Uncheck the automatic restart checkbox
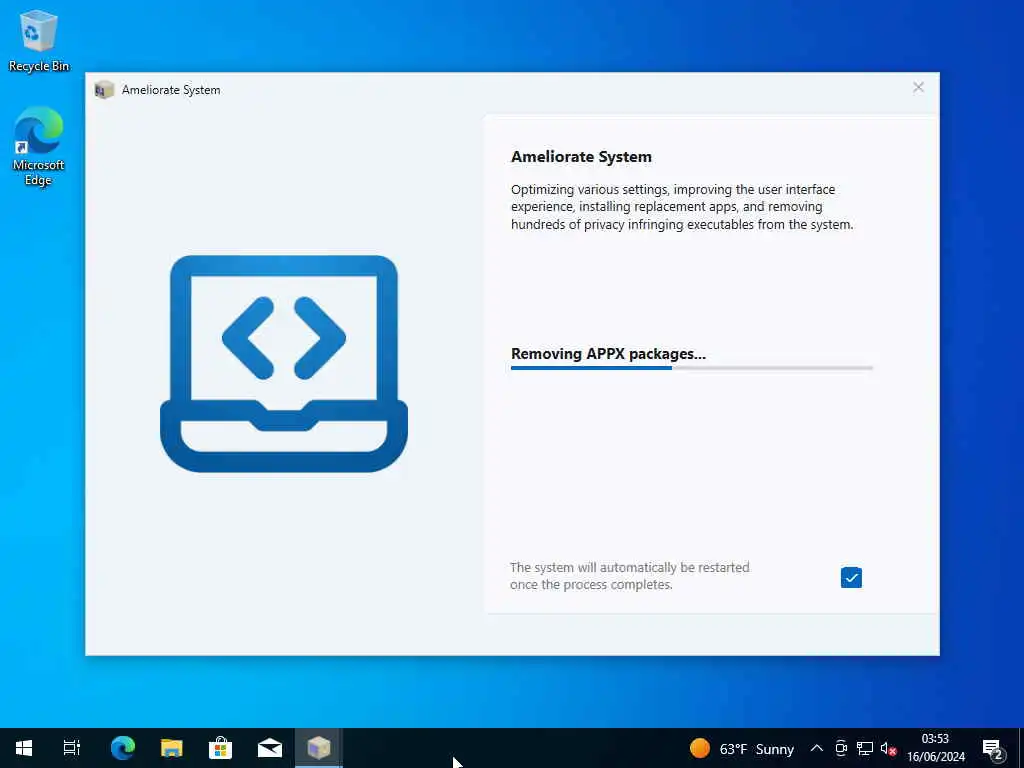 click(x=851, y=577)
